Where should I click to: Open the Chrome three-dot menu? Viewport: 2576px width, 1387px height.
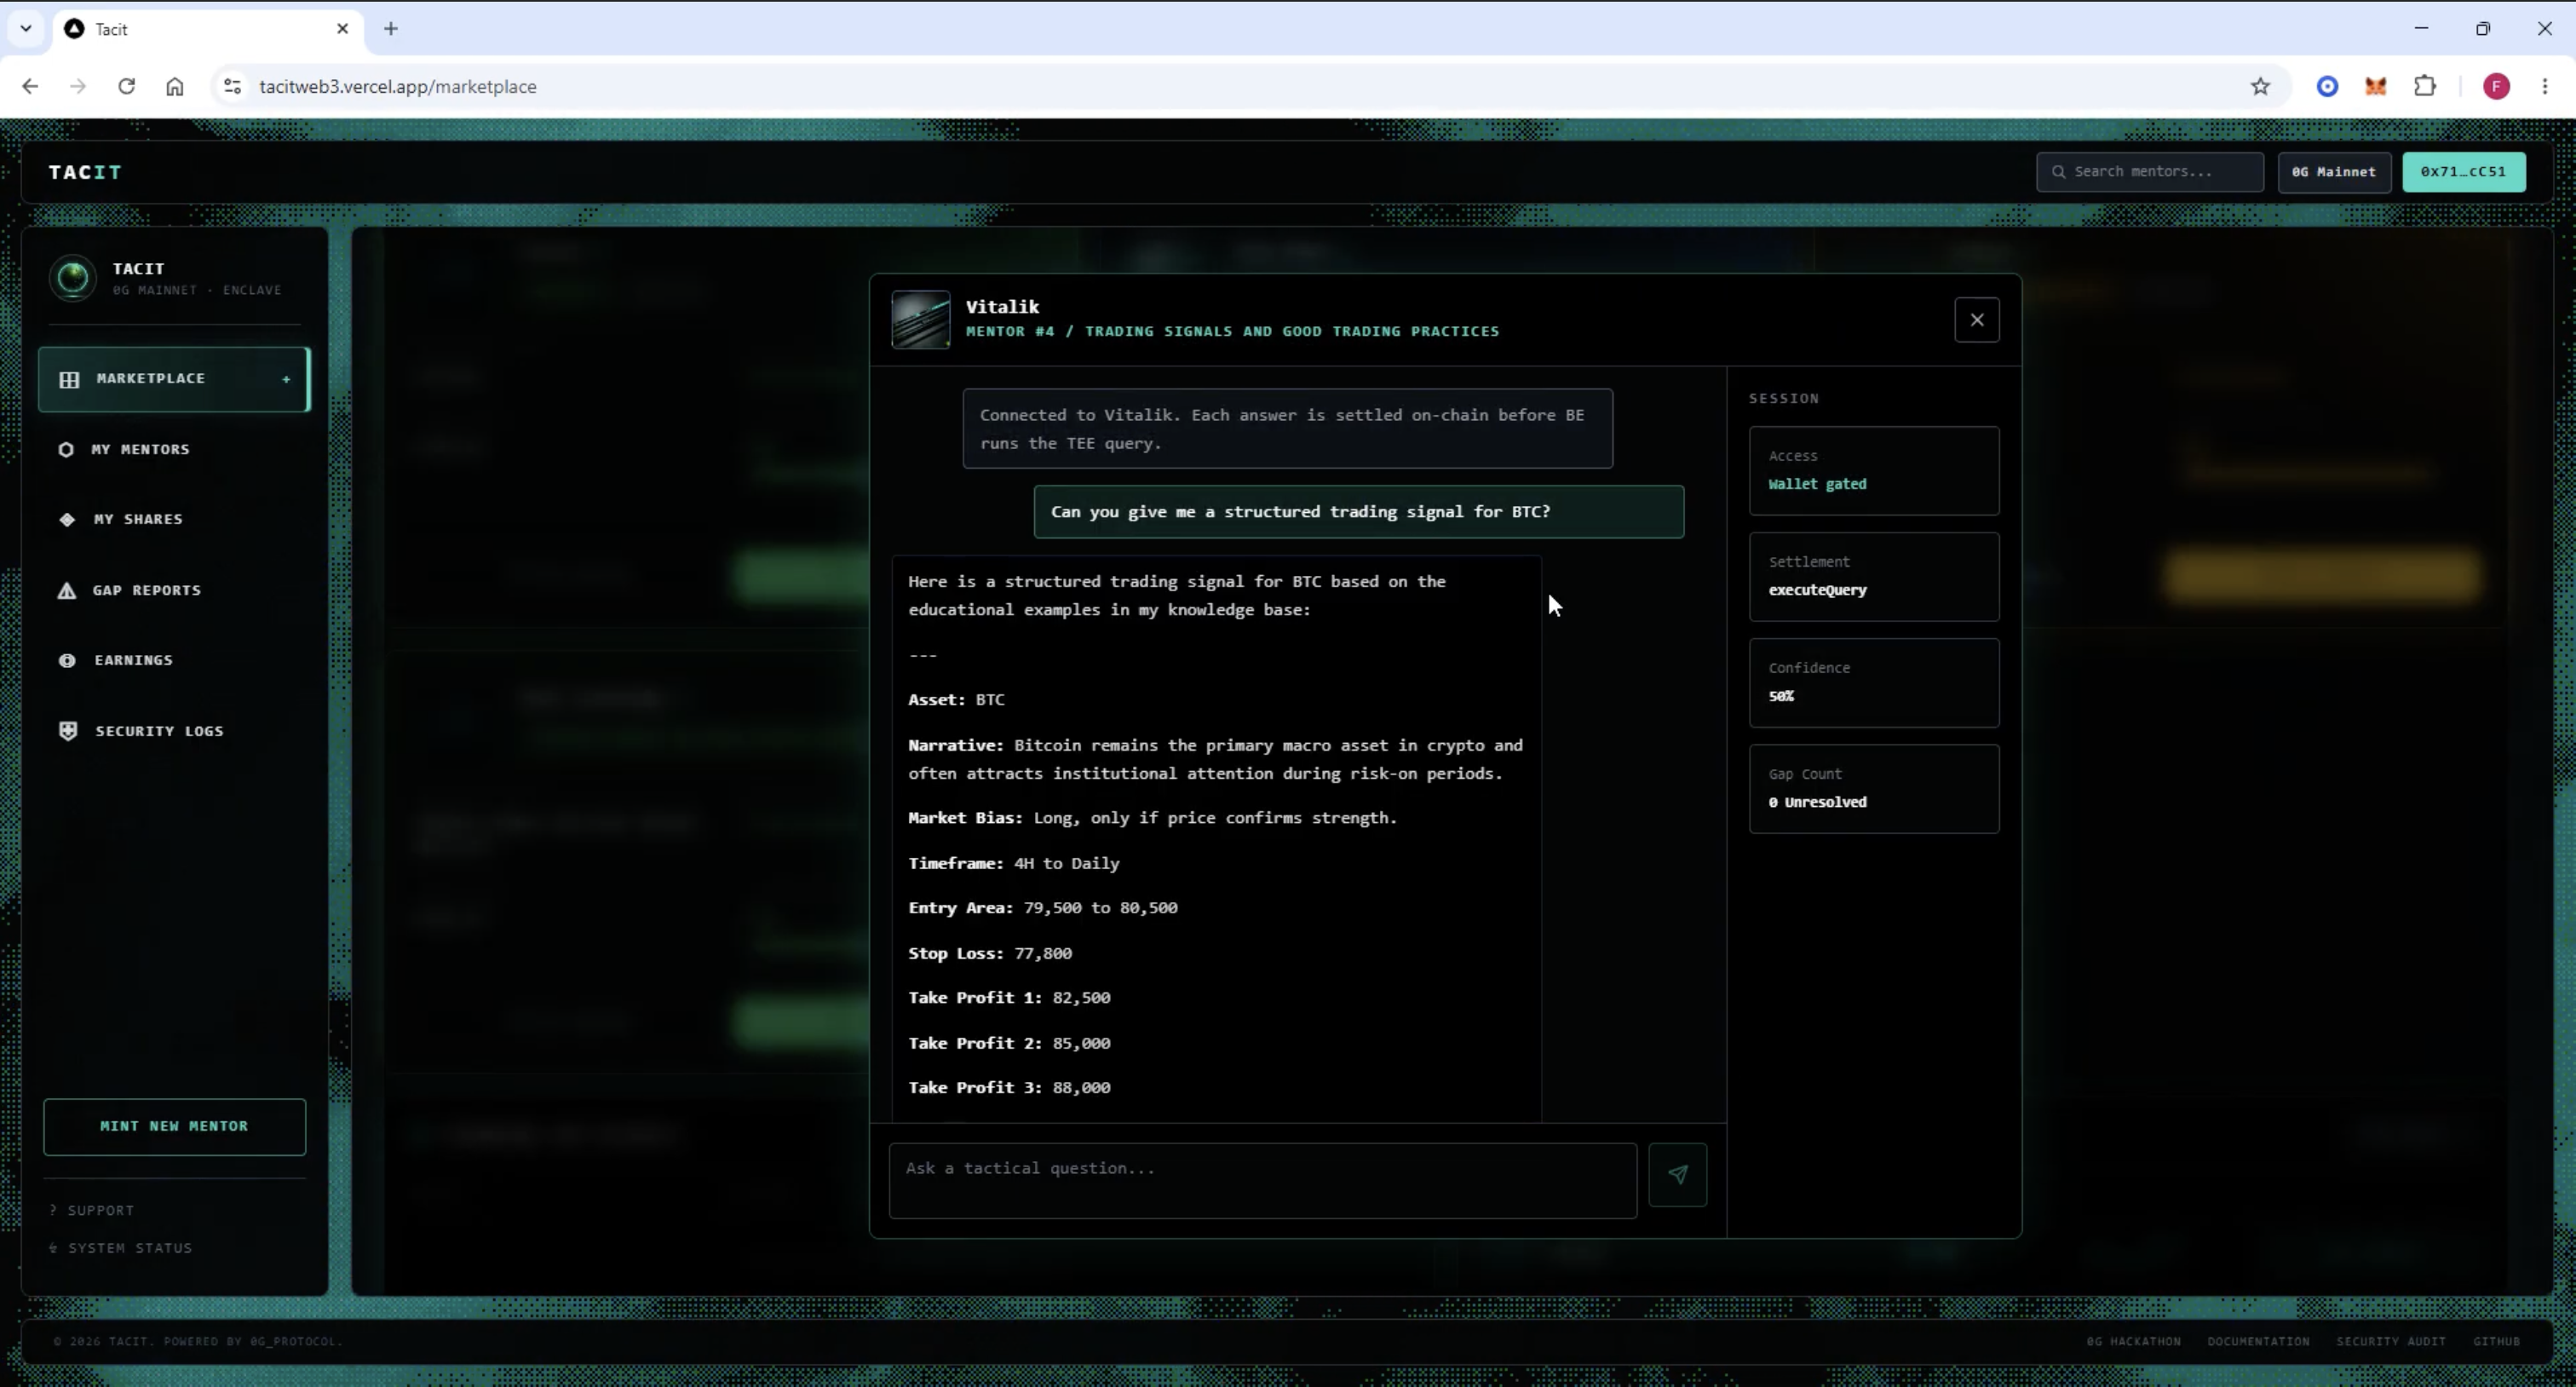tap(2545, 87)
